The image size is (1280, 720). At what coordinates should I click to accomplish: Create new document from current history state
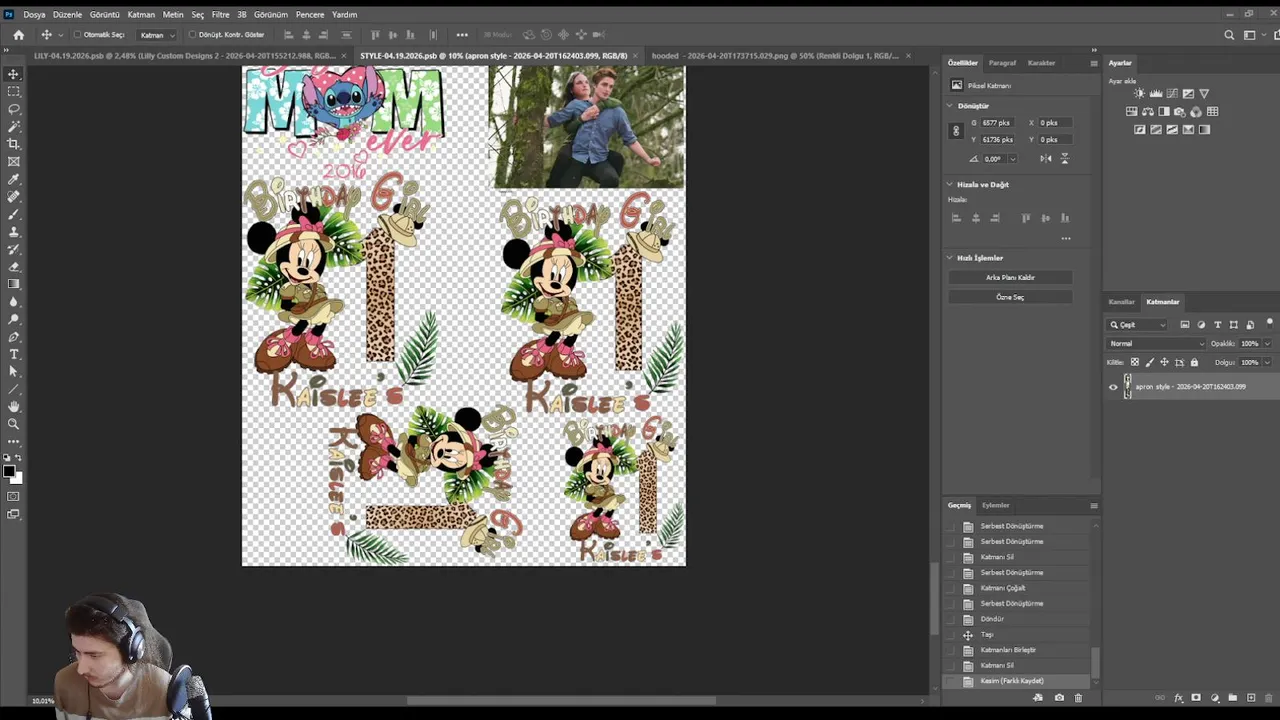[1038, 697]
